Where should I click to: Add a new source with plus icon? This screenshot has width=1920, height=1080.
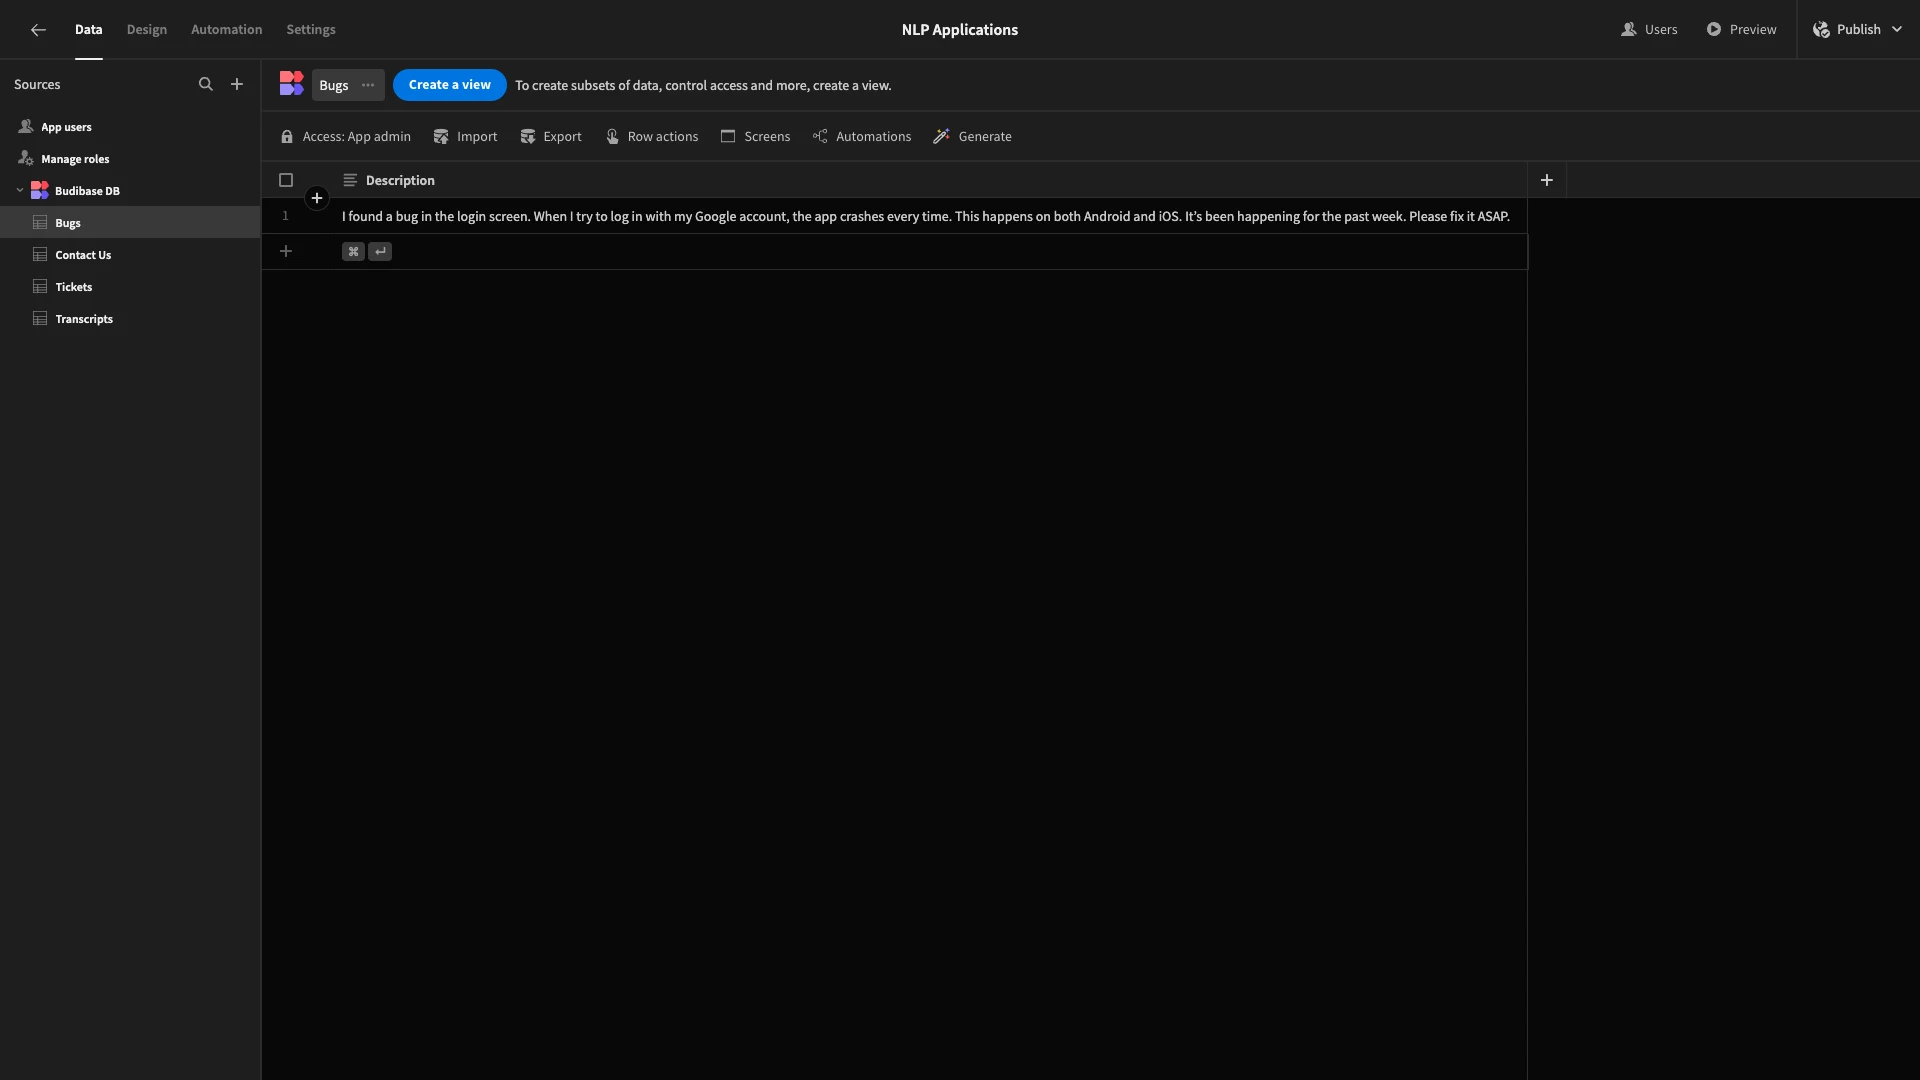coord(237,84)
